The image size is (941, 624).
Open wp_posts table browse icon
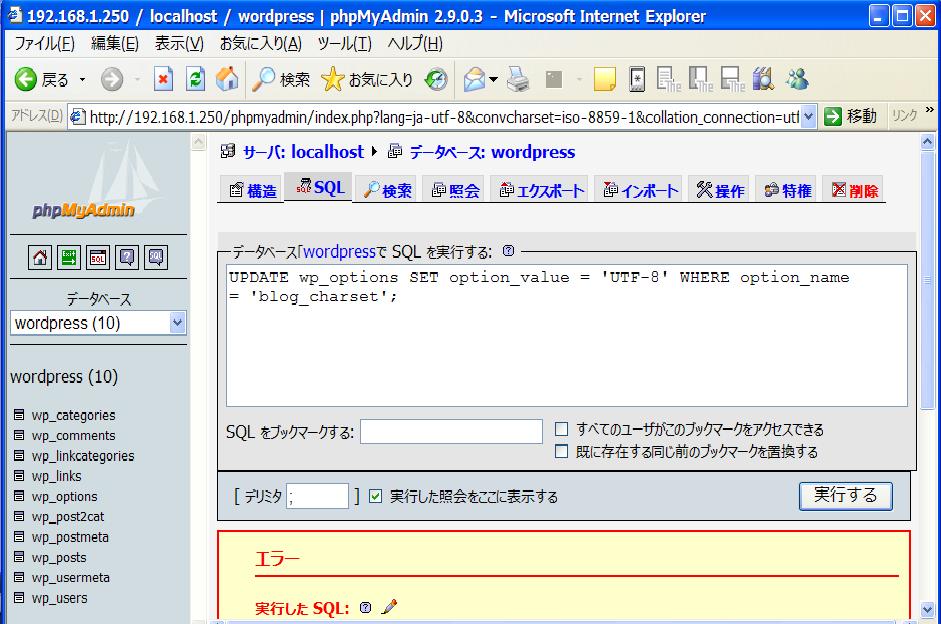19,557
